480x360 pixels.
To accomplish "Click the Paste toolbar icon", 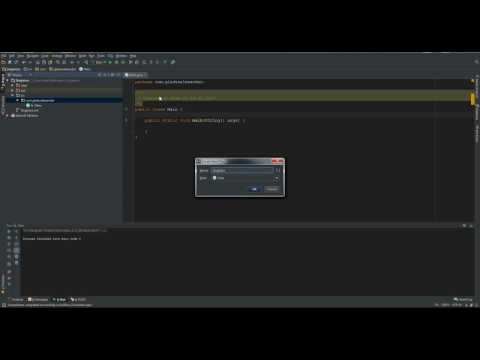I will 50,62.
